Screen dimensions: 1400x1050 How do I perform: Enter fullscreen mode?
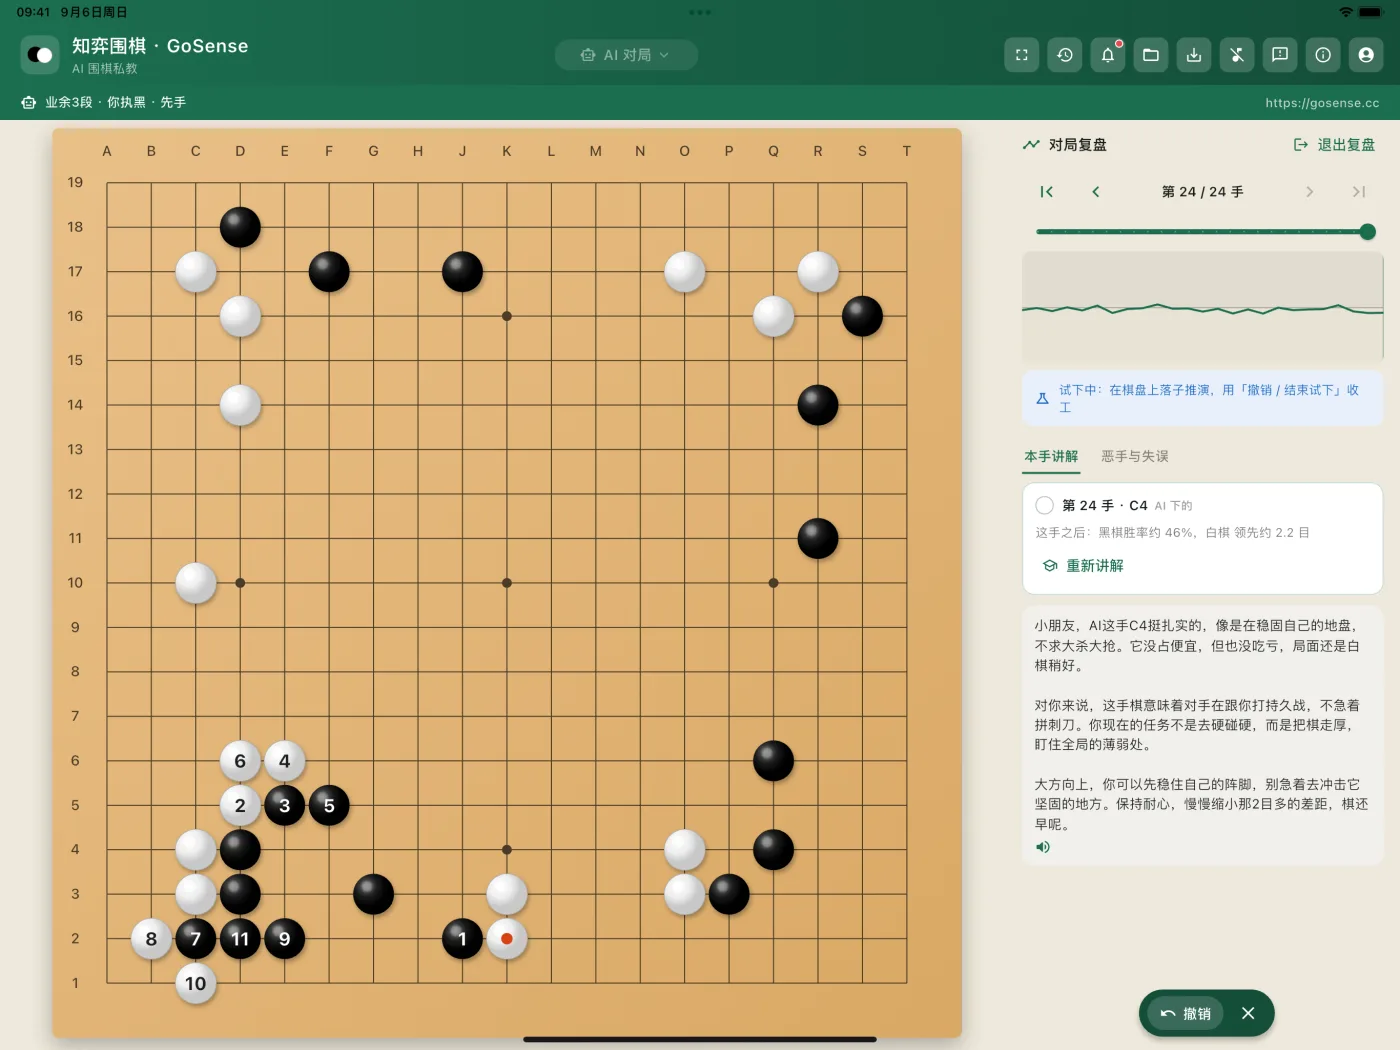pyautogui.click(x=1022, y=55)
